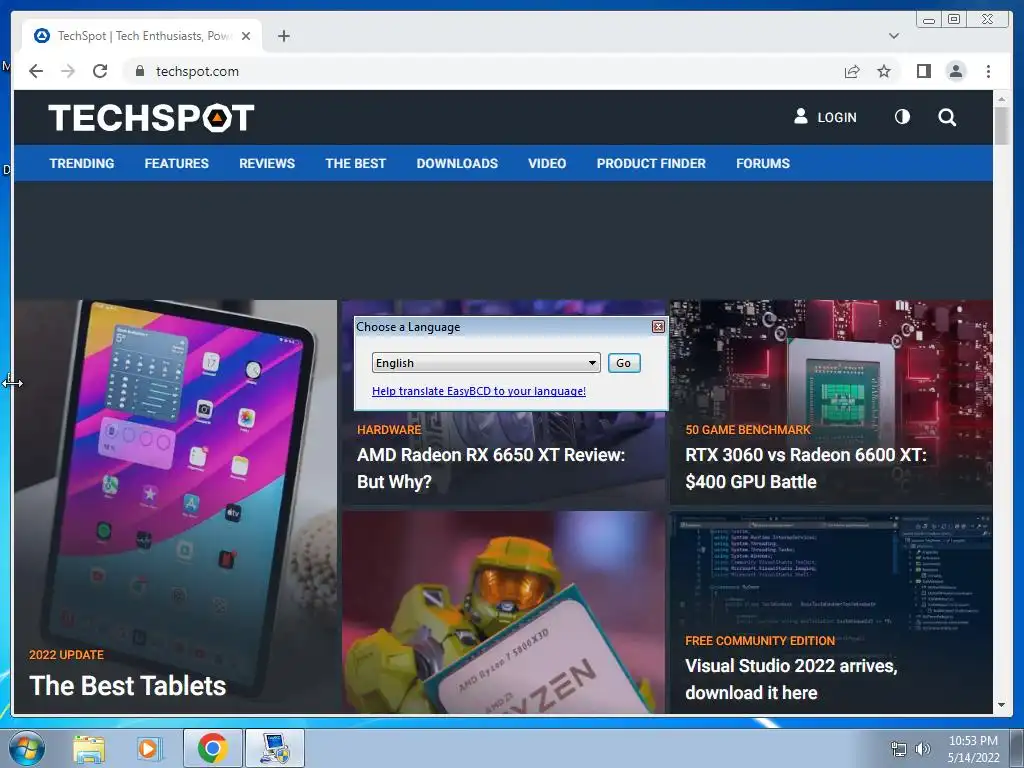Open Help translate EasyBCD link
Viewport: 1024px width, 768px height.
tap(479, 391)
